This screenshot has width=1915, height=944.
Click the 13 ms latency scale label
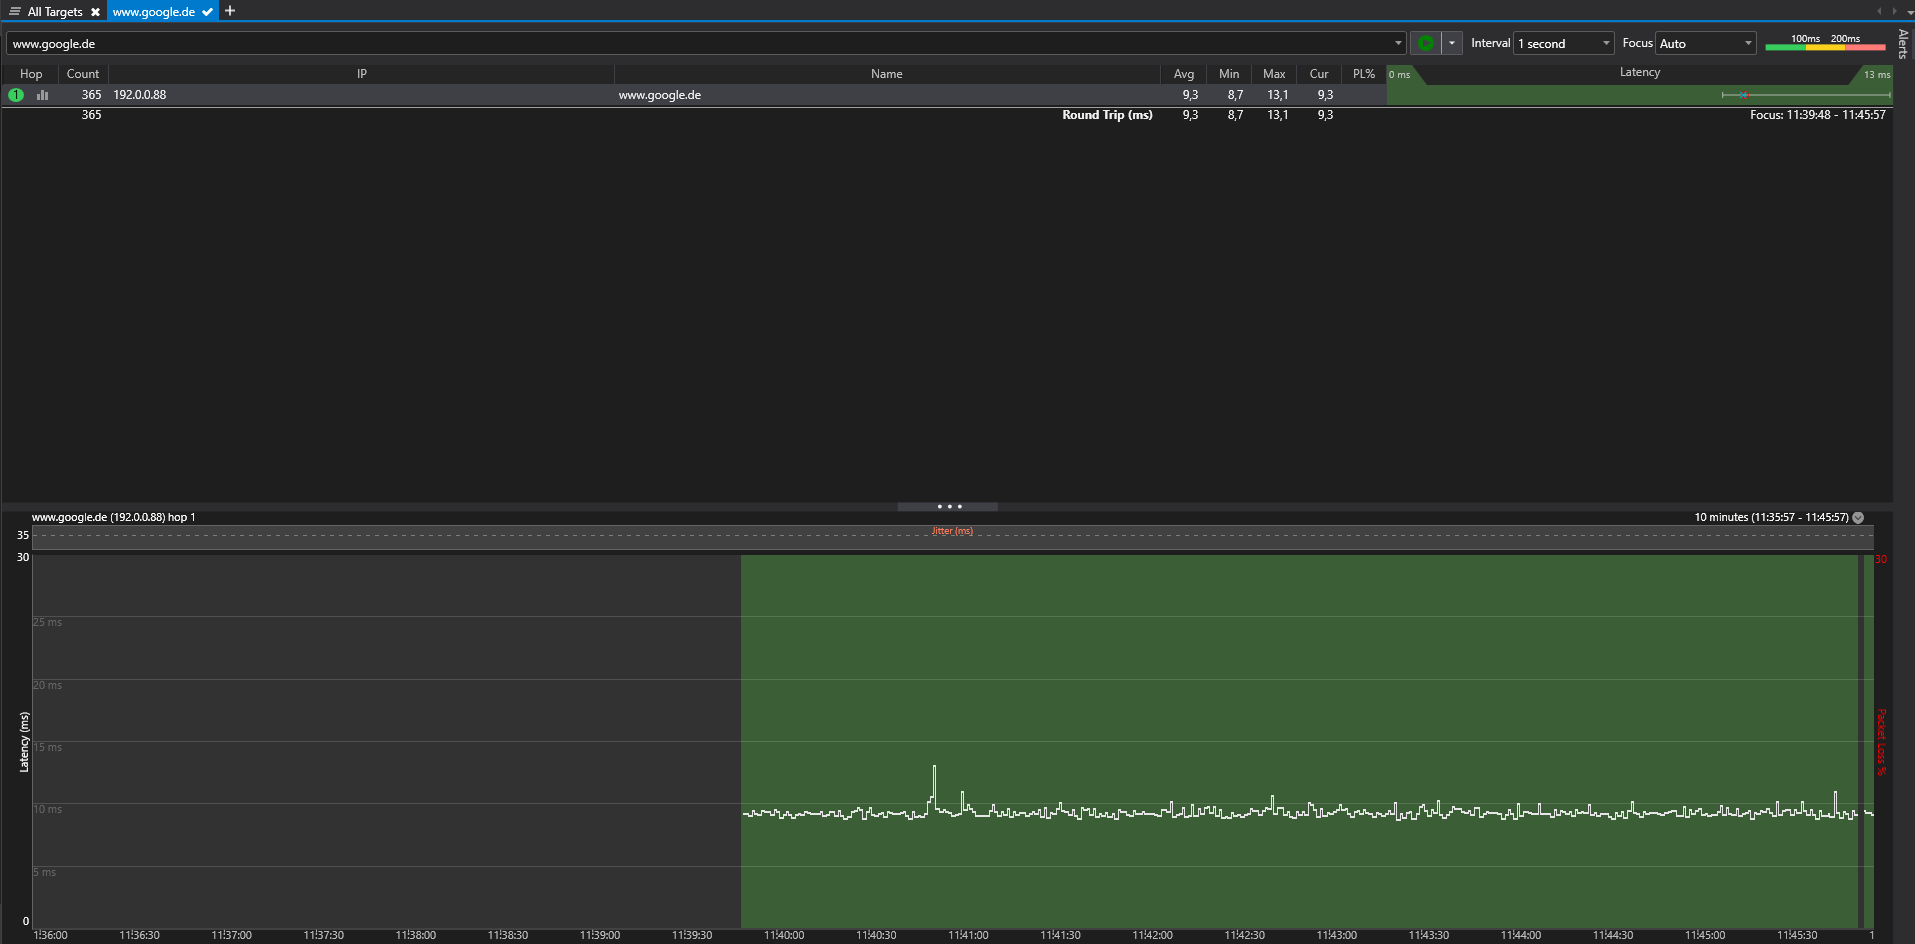tap(1877, 75)
